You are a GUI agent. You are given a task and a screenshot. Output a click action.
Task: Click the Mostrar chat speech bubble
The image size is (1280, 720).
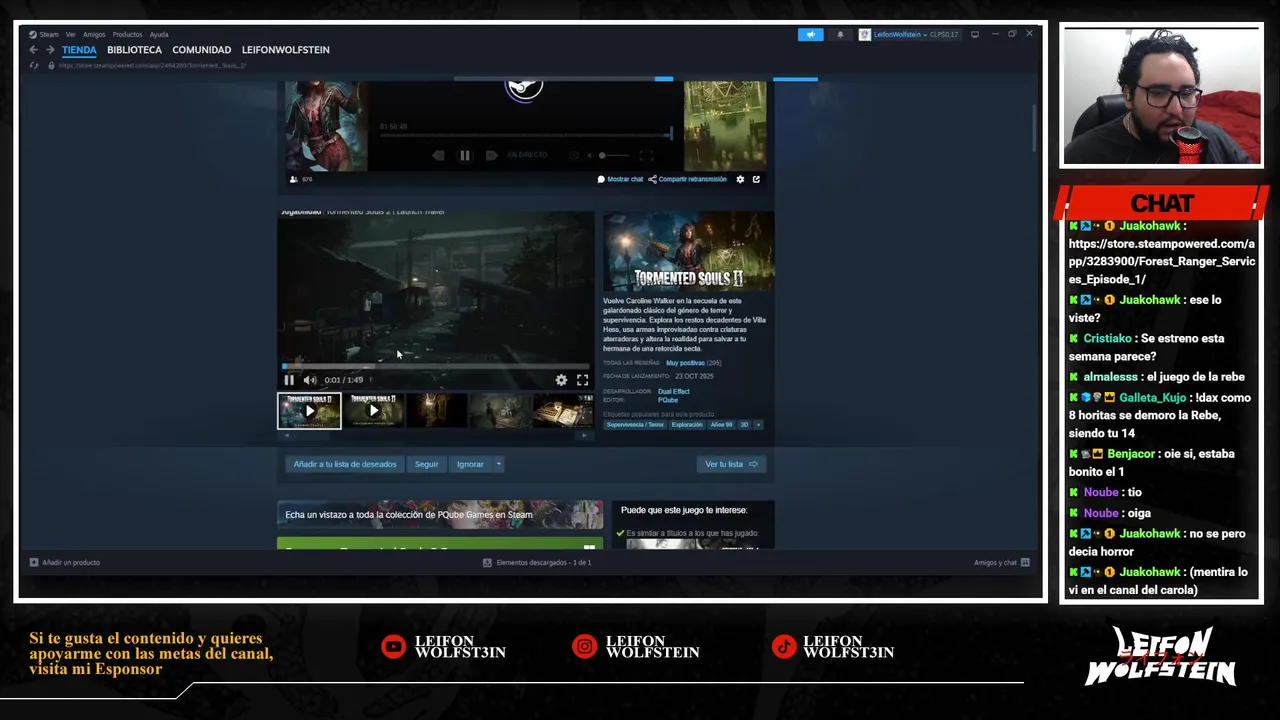620,179
